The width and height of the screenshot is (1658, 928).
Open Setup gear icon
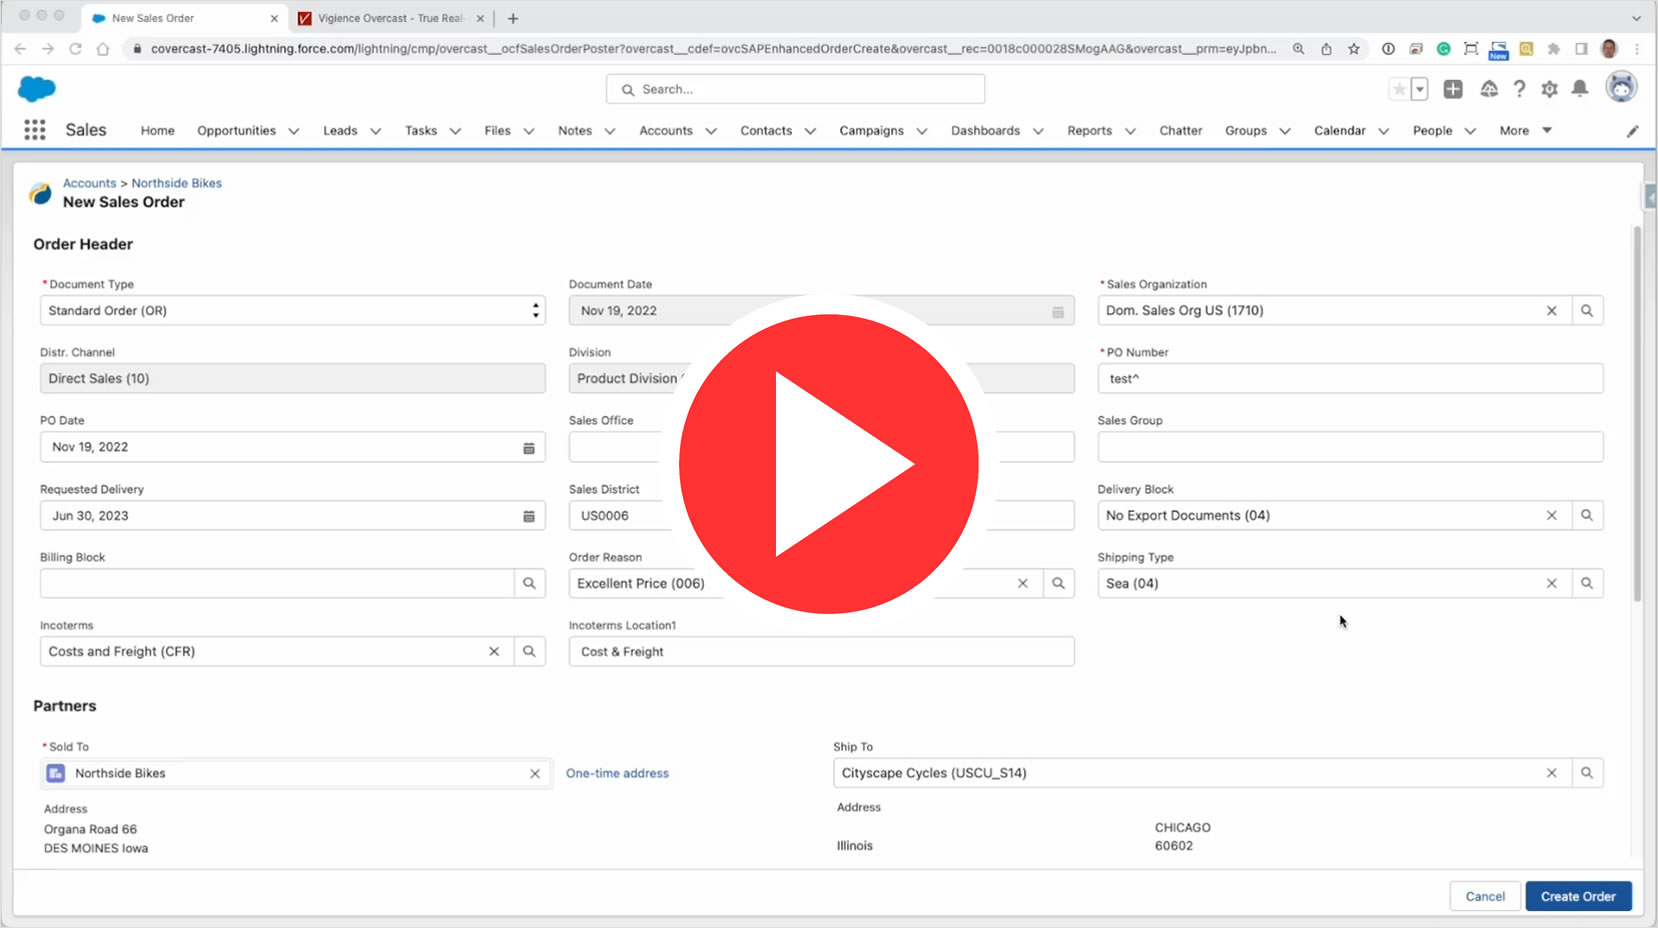[x=1549, y=89]
